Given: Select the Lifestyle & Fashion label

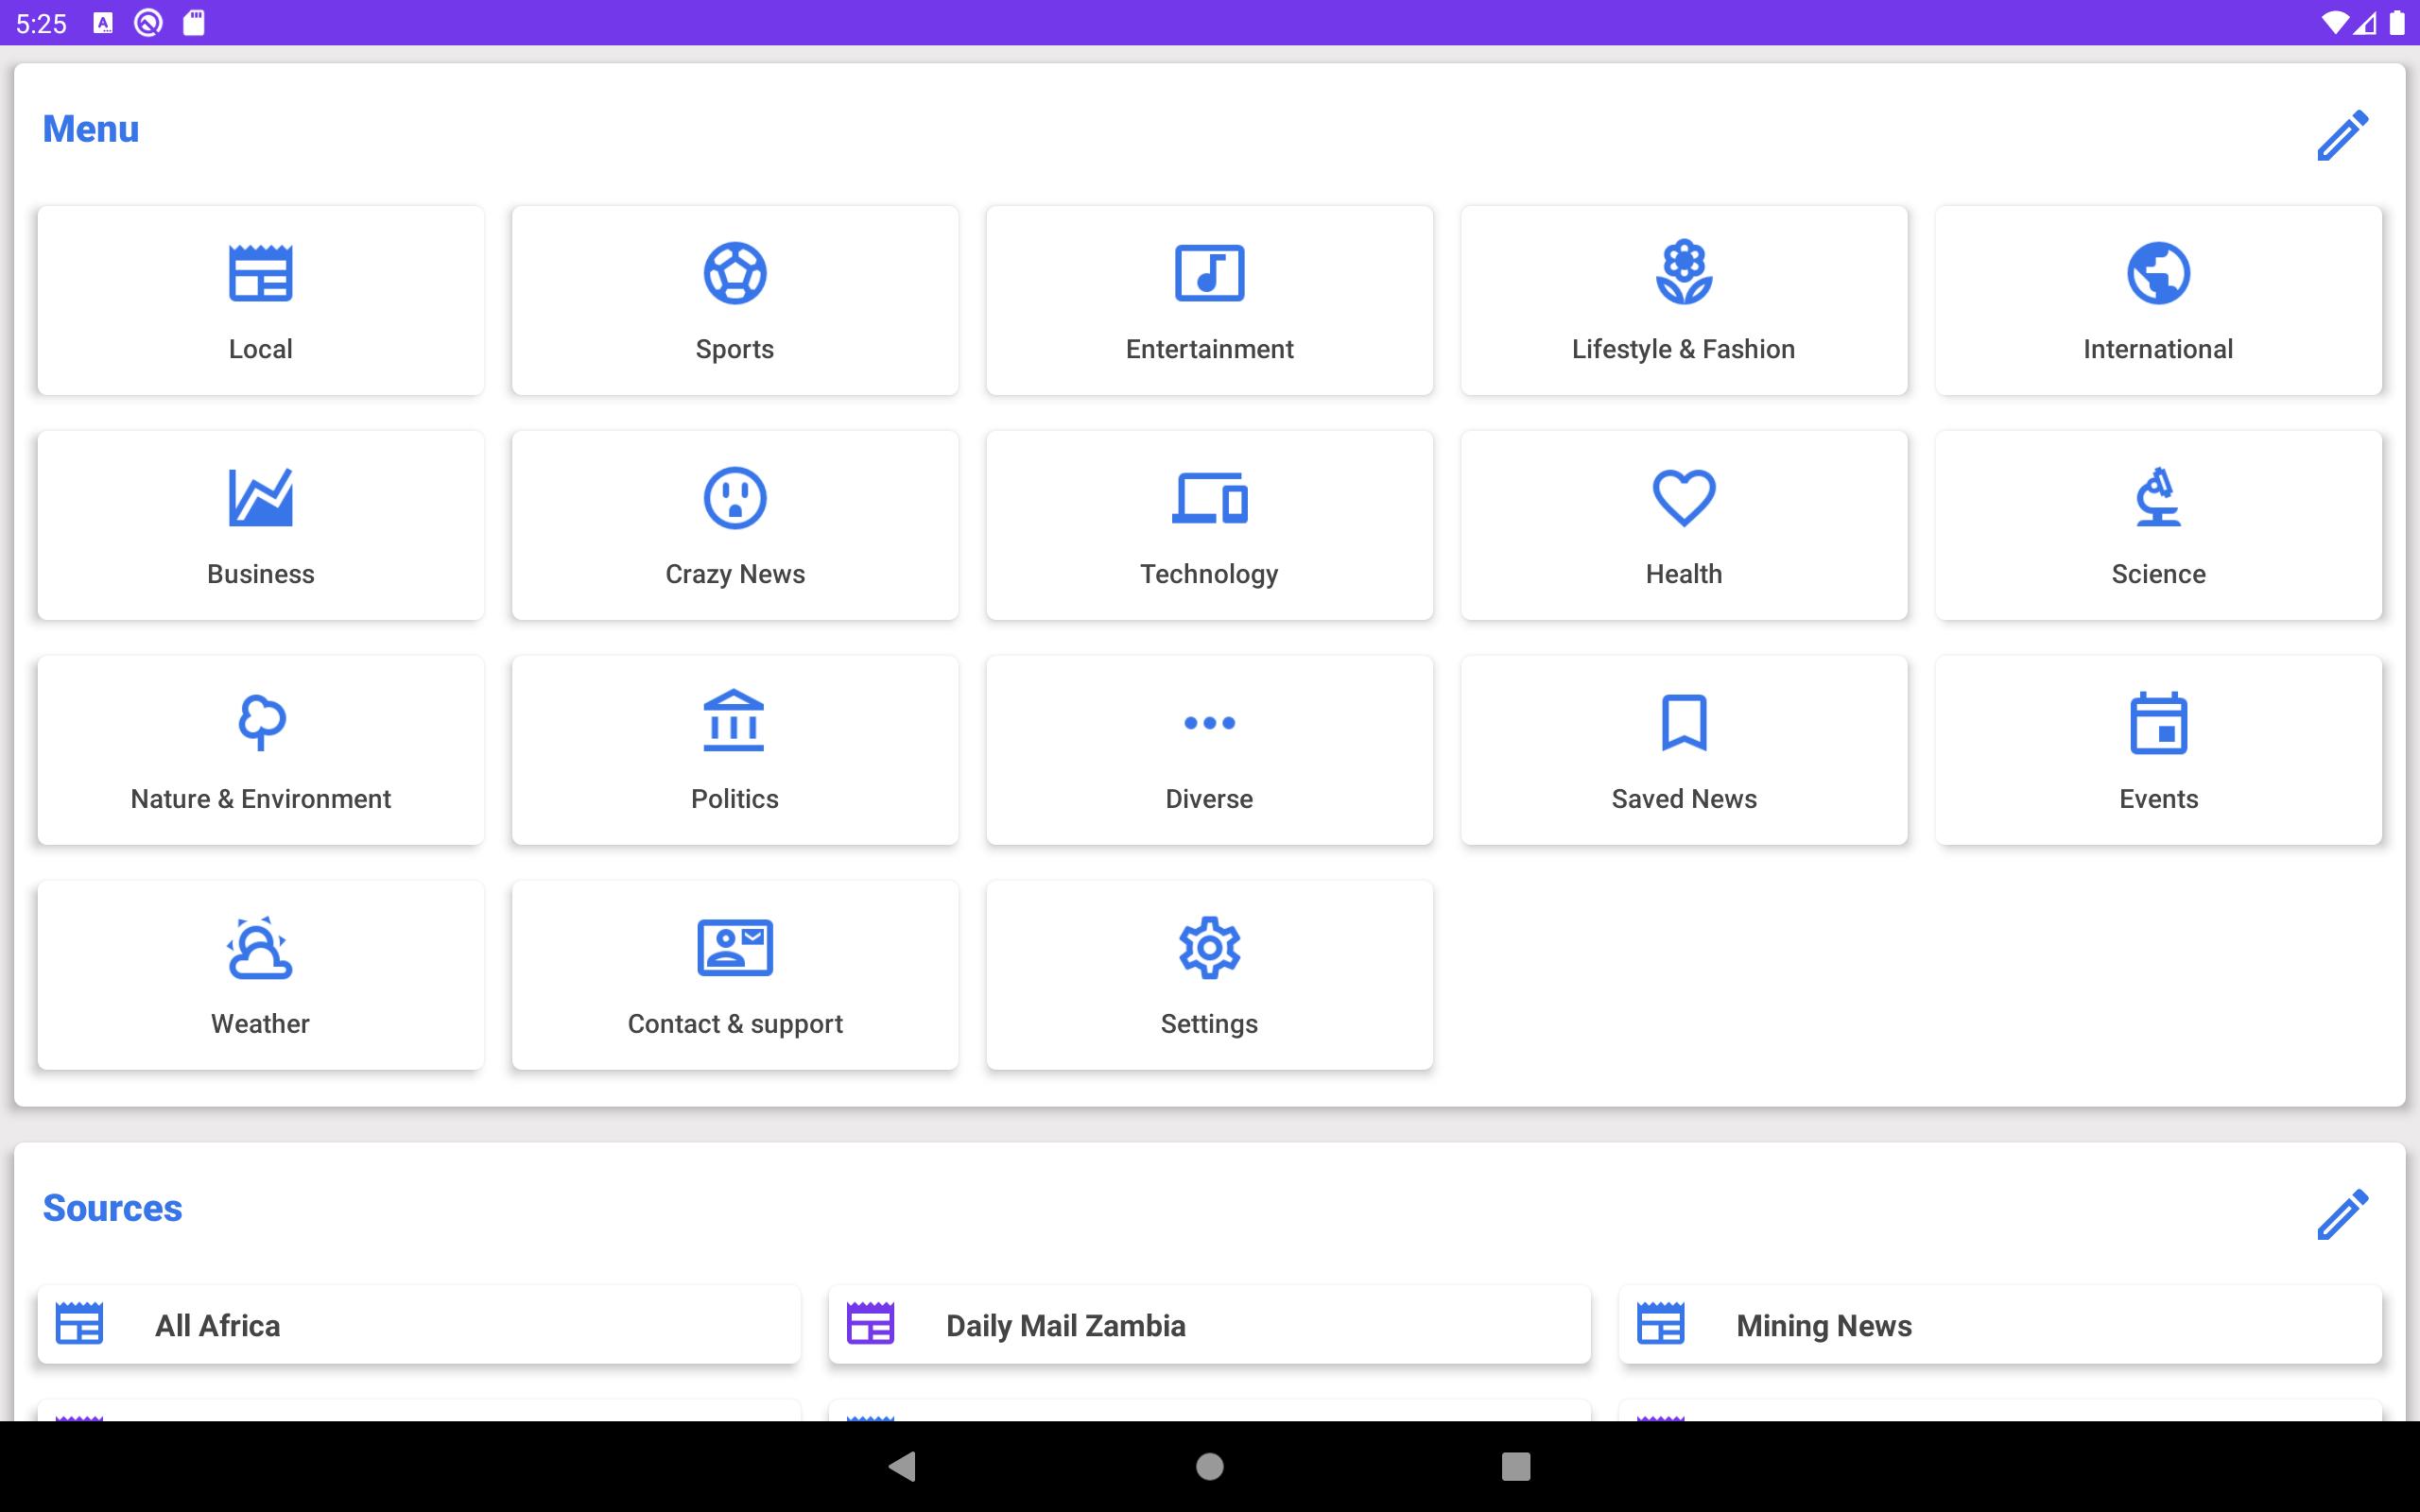Looking at the screenshot, I should tap(1684, 349).
